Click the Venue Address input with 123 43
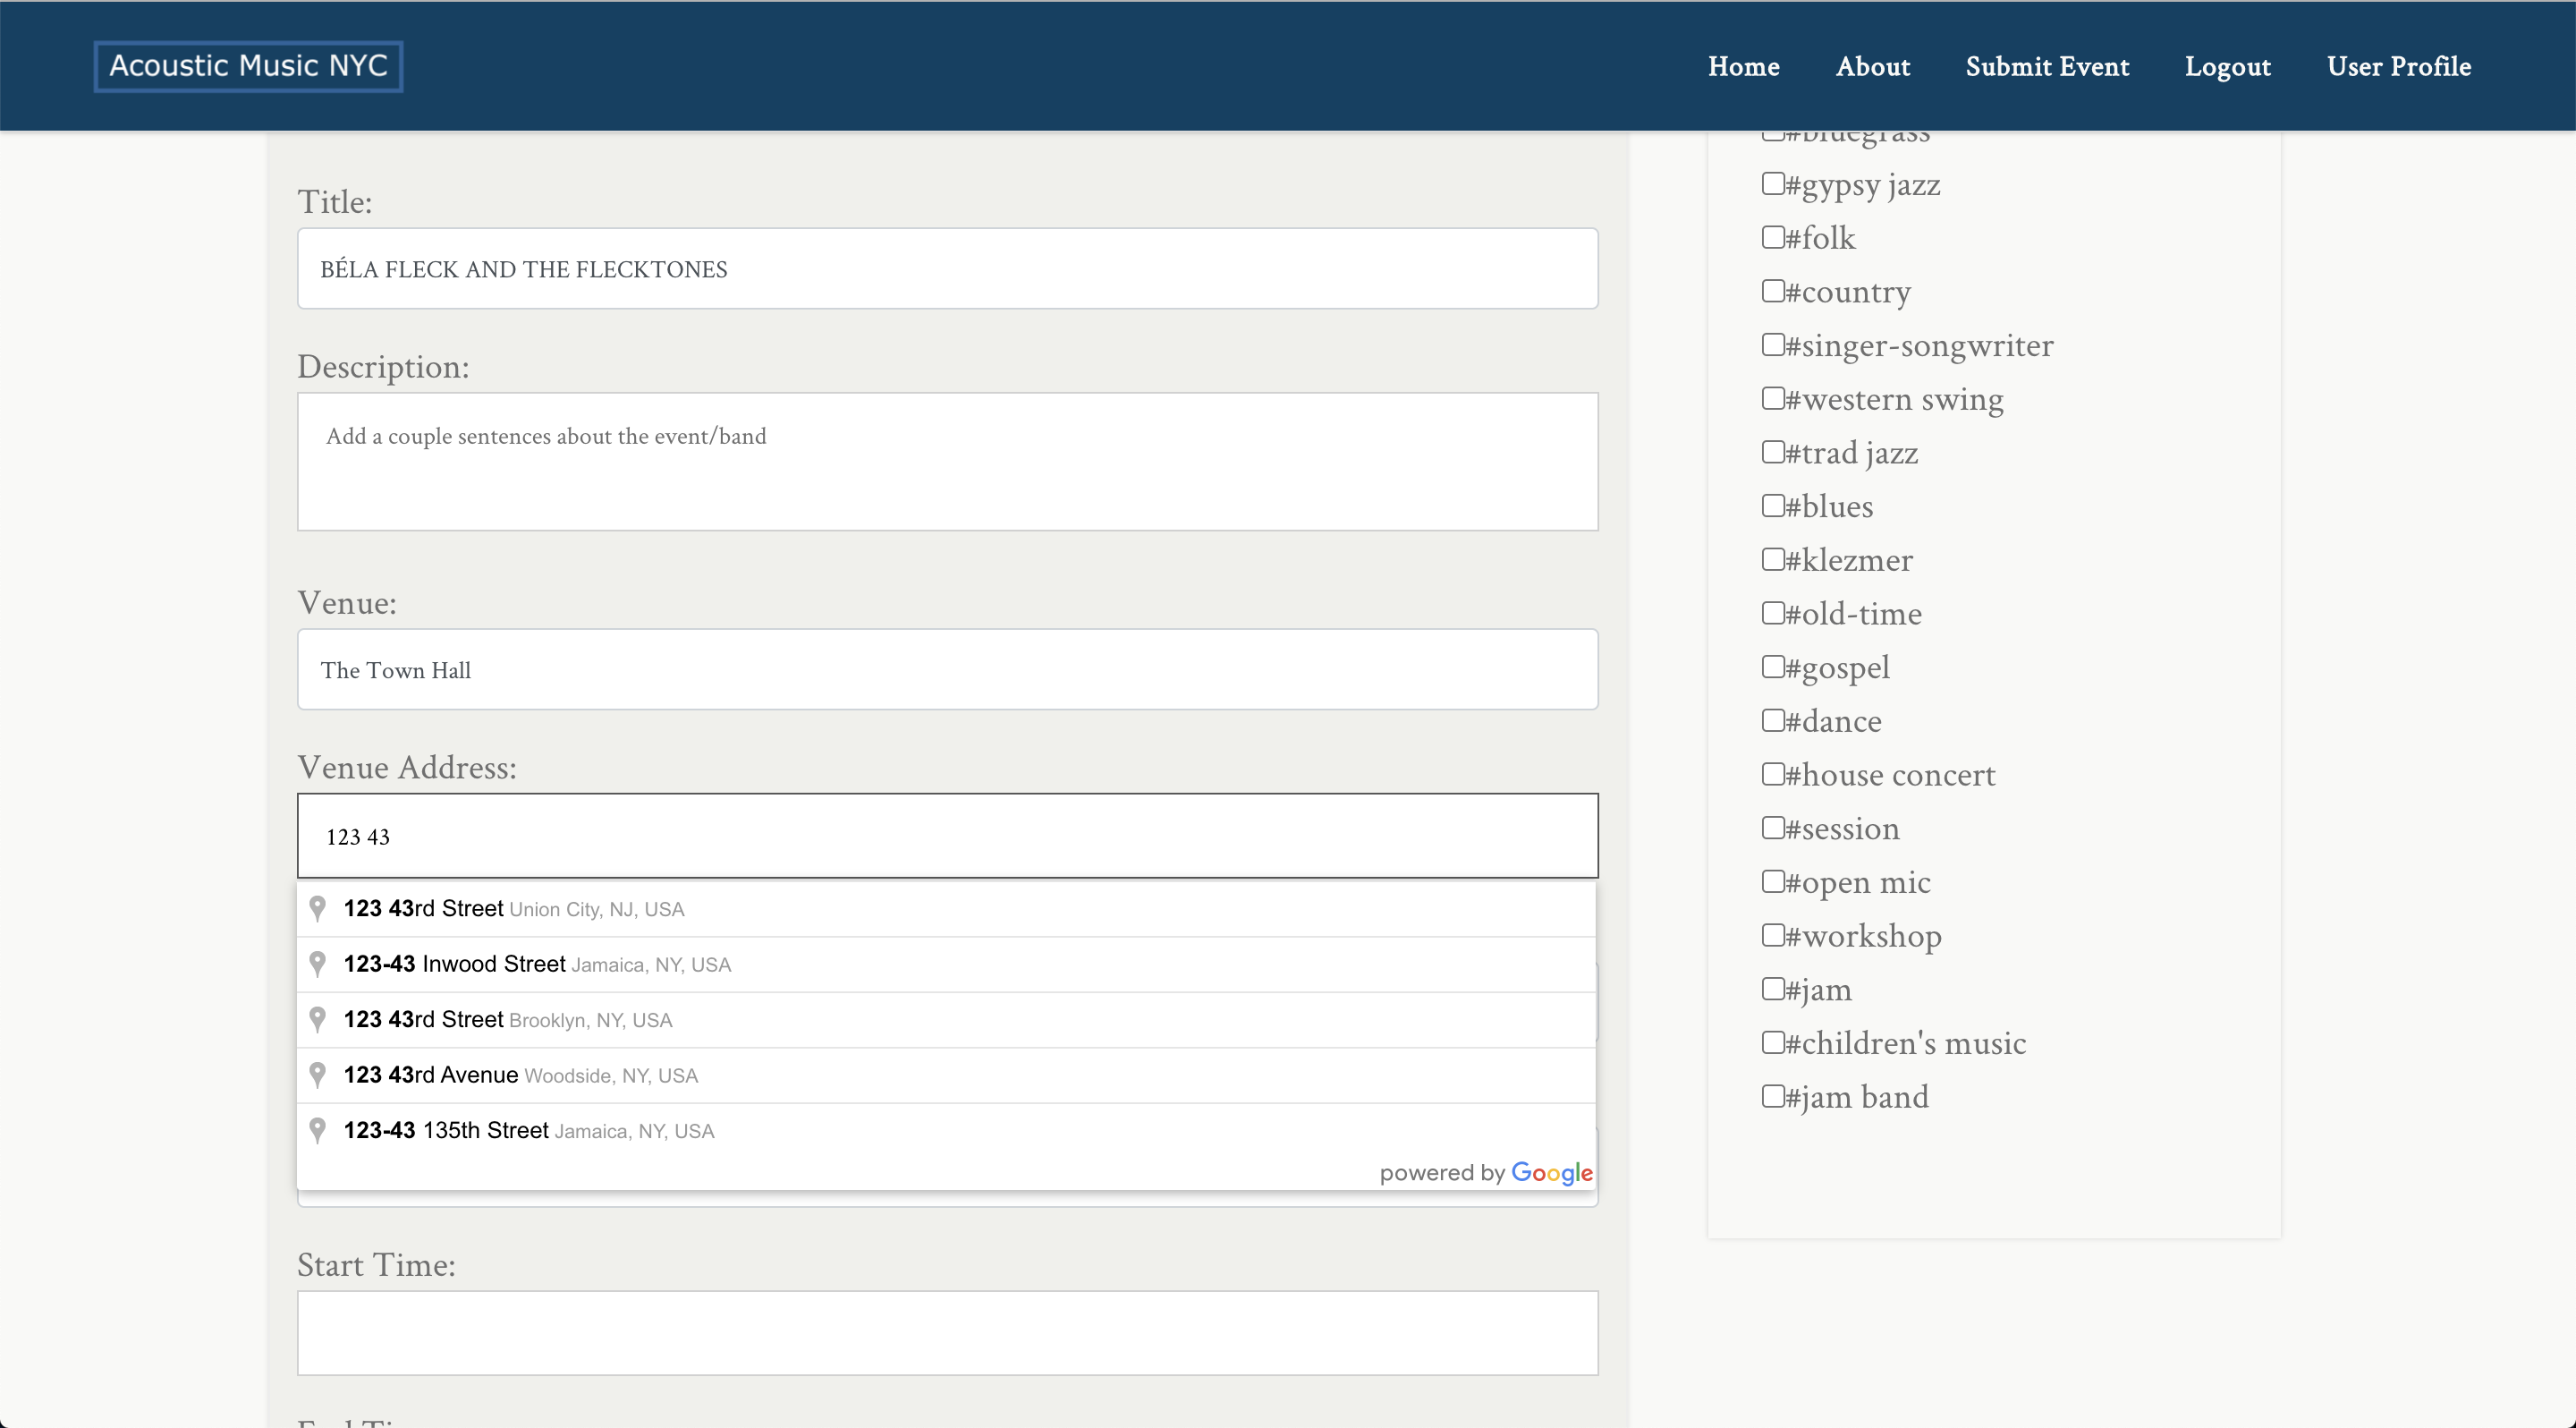 [947, 836]
